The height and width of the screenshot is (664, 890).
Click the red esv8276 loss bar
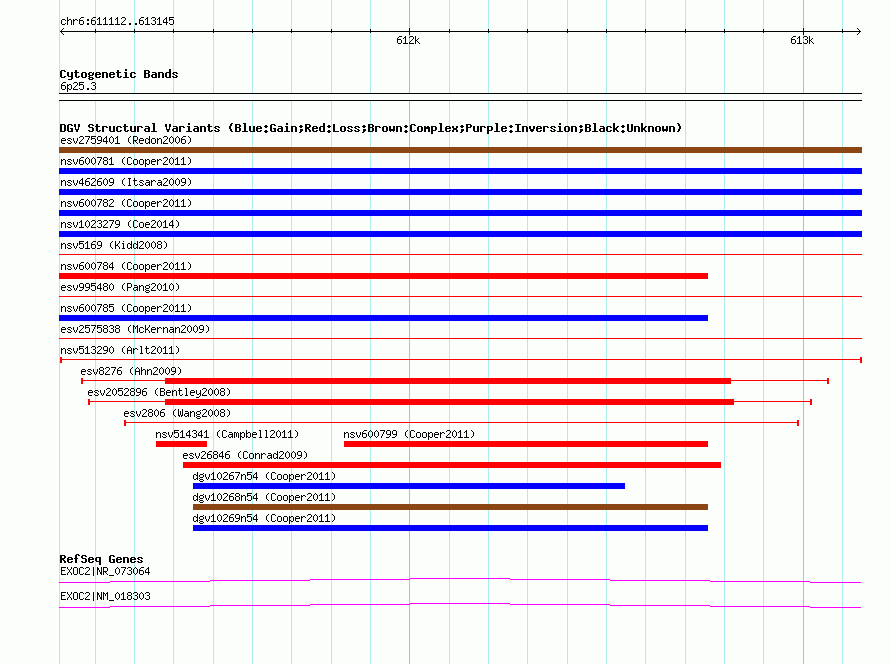coord(448,381)
